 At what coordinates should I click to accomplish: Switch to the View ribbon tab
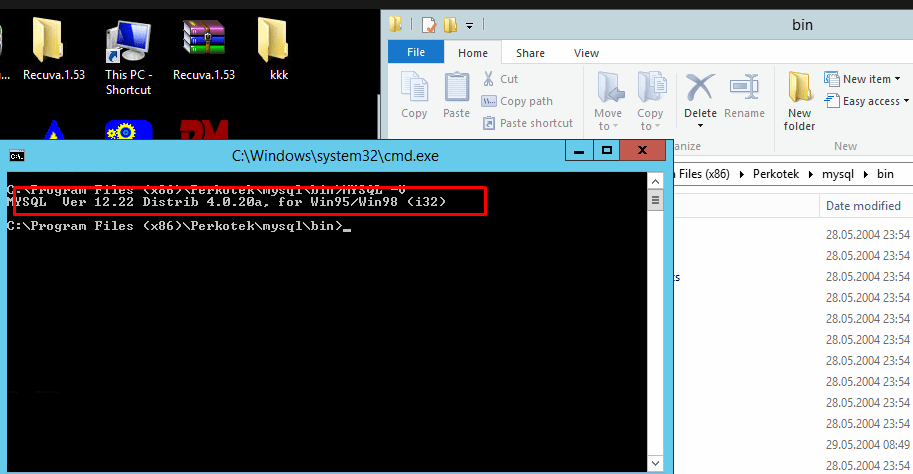click(x=586, y=53)
